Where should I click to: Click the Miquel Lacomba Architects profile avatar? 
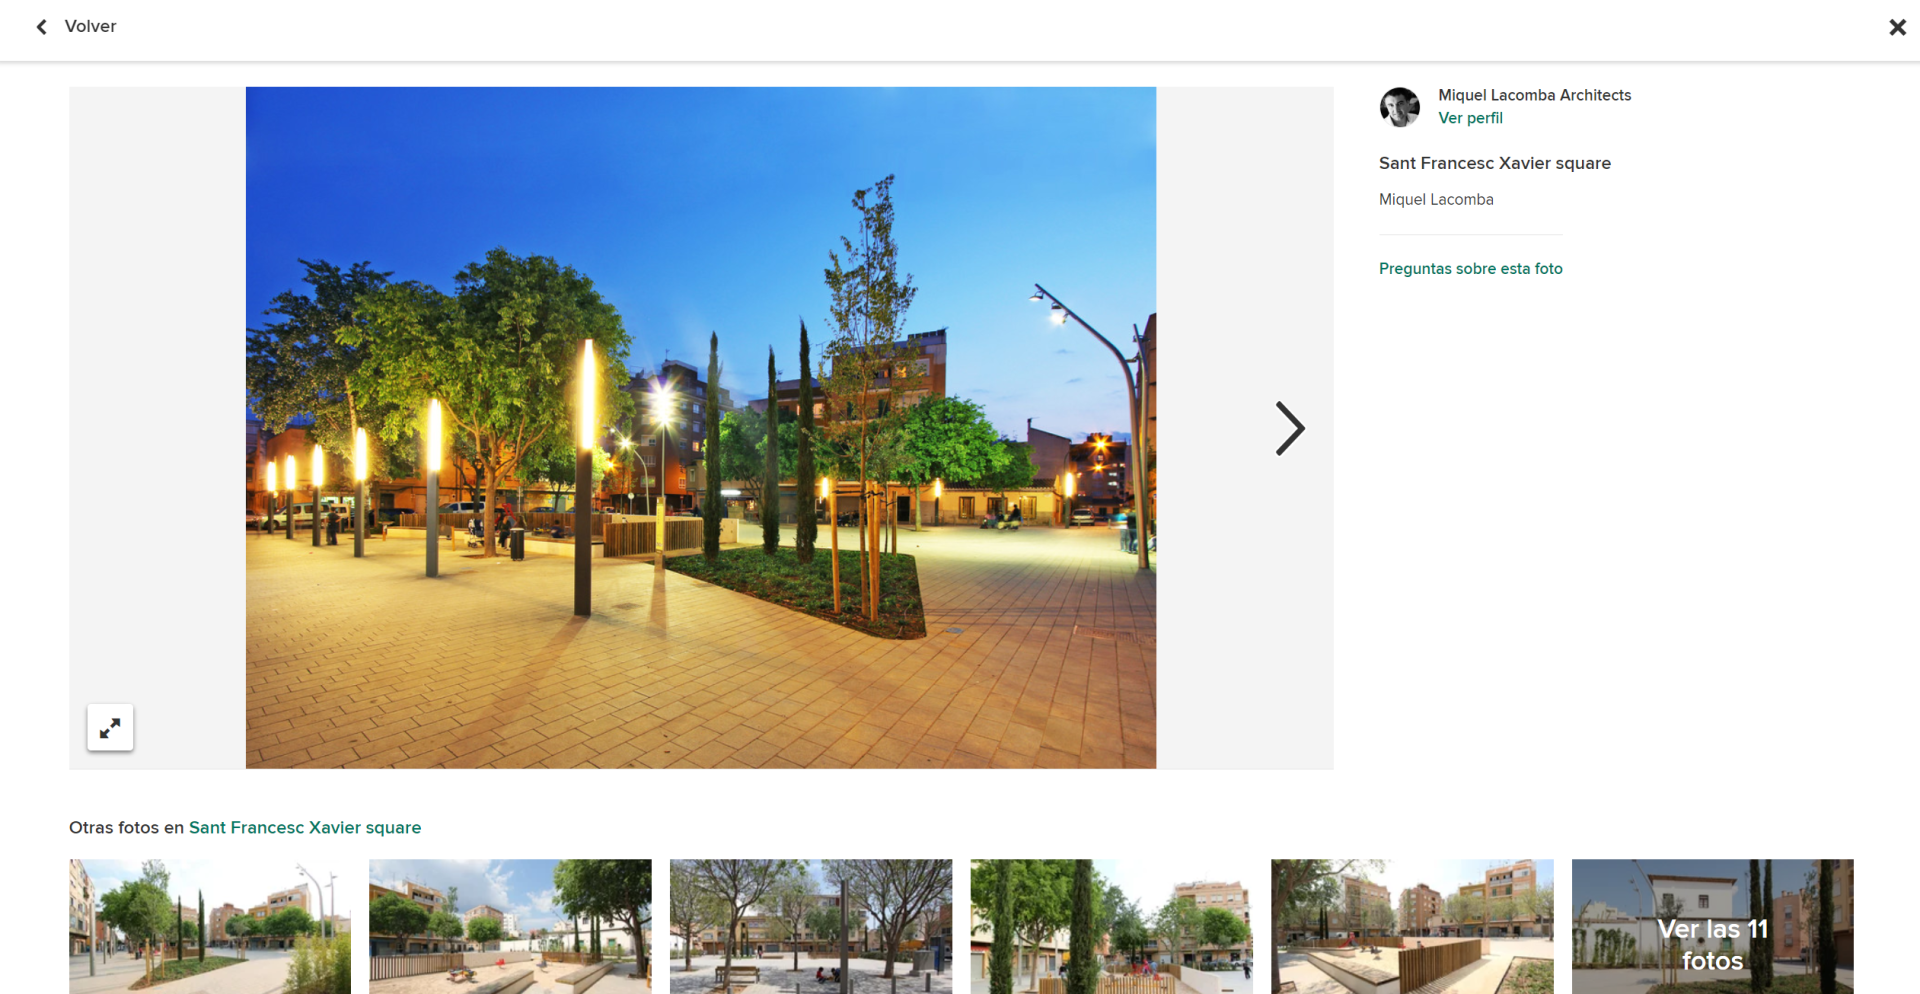tap(1399, 107)
